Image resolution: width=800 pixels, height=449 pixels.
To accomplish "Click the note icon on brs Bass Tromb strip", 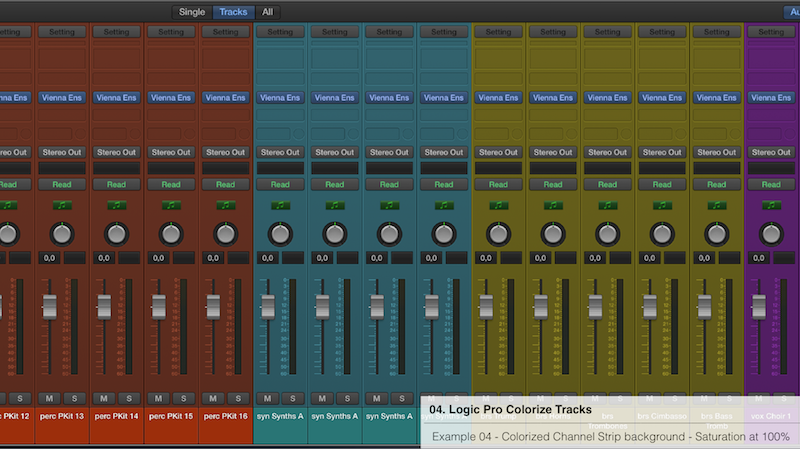I will (x=717, y=205).
